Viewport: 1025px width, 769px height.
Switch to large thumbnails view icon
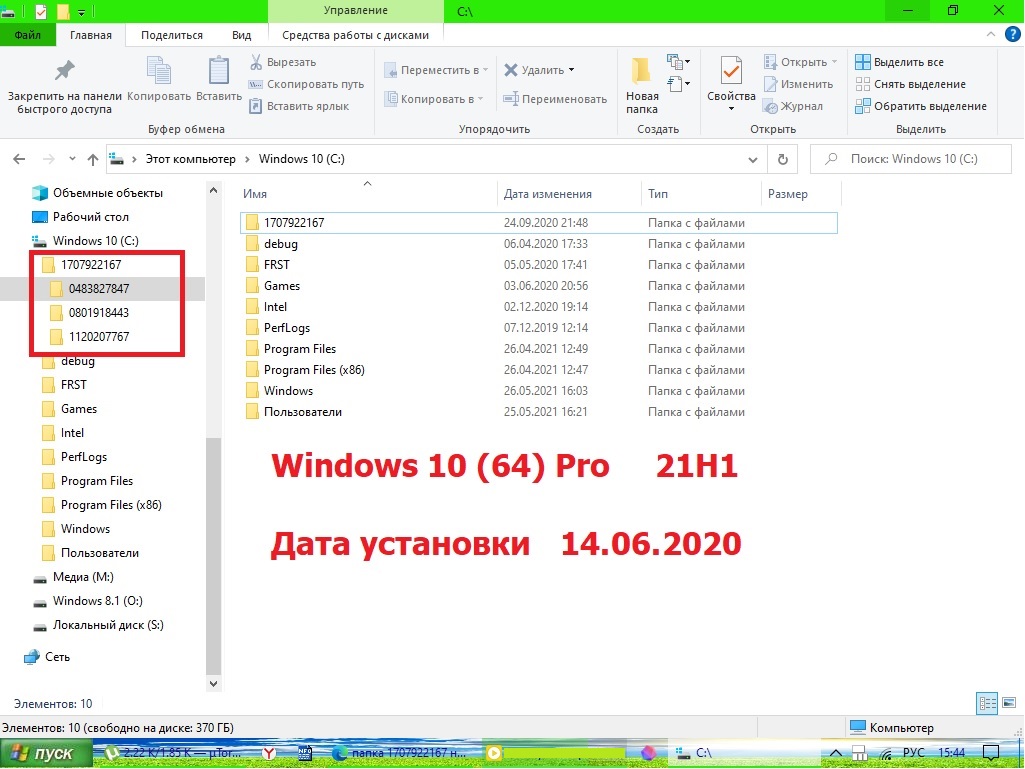pyautogui.click(x=1009, y=704)
